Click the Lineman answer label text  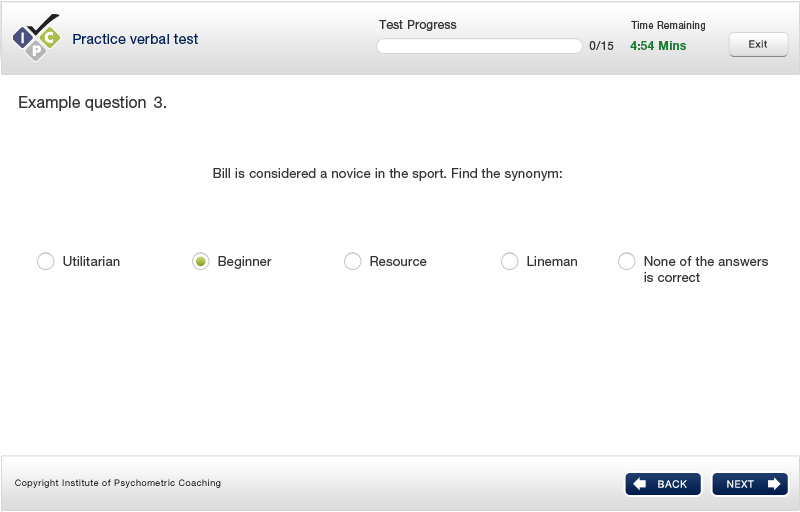tap(552, 261)
